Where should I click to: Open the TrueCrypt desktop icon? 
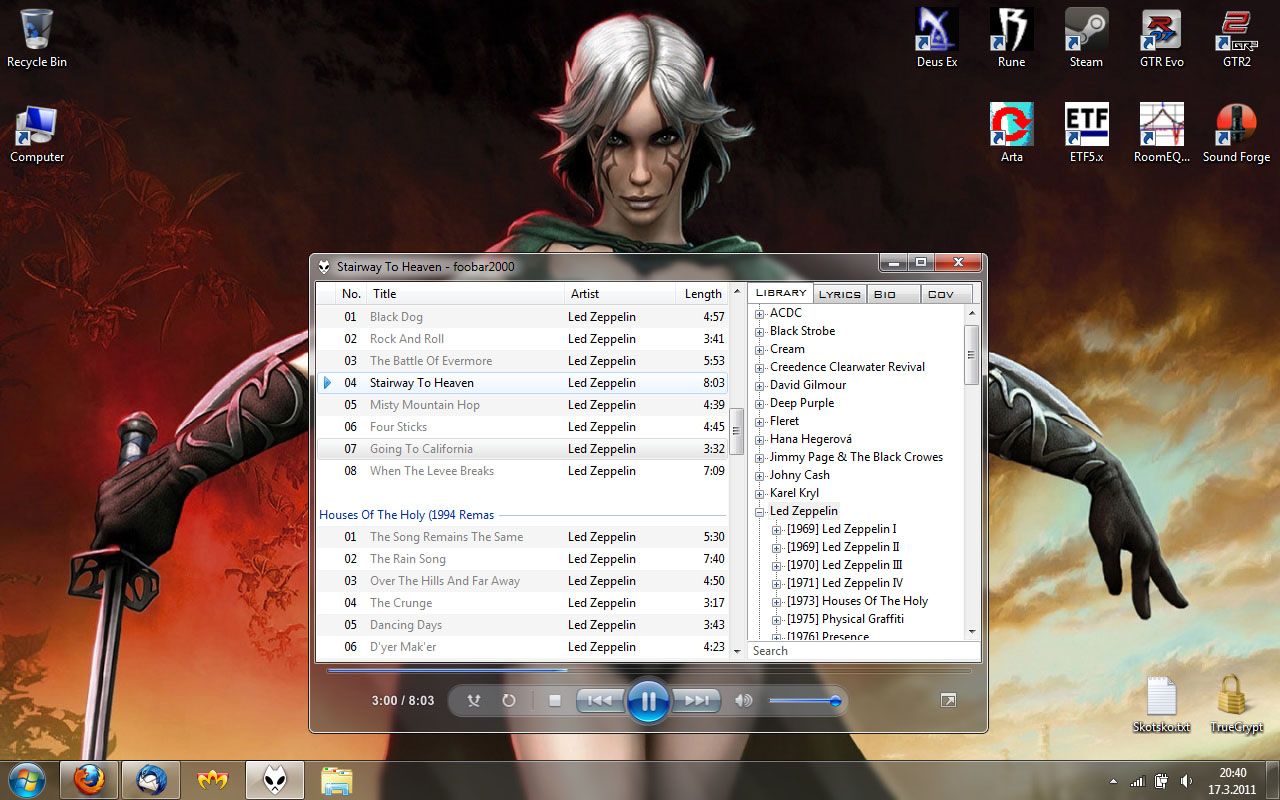coord(1236,705)
